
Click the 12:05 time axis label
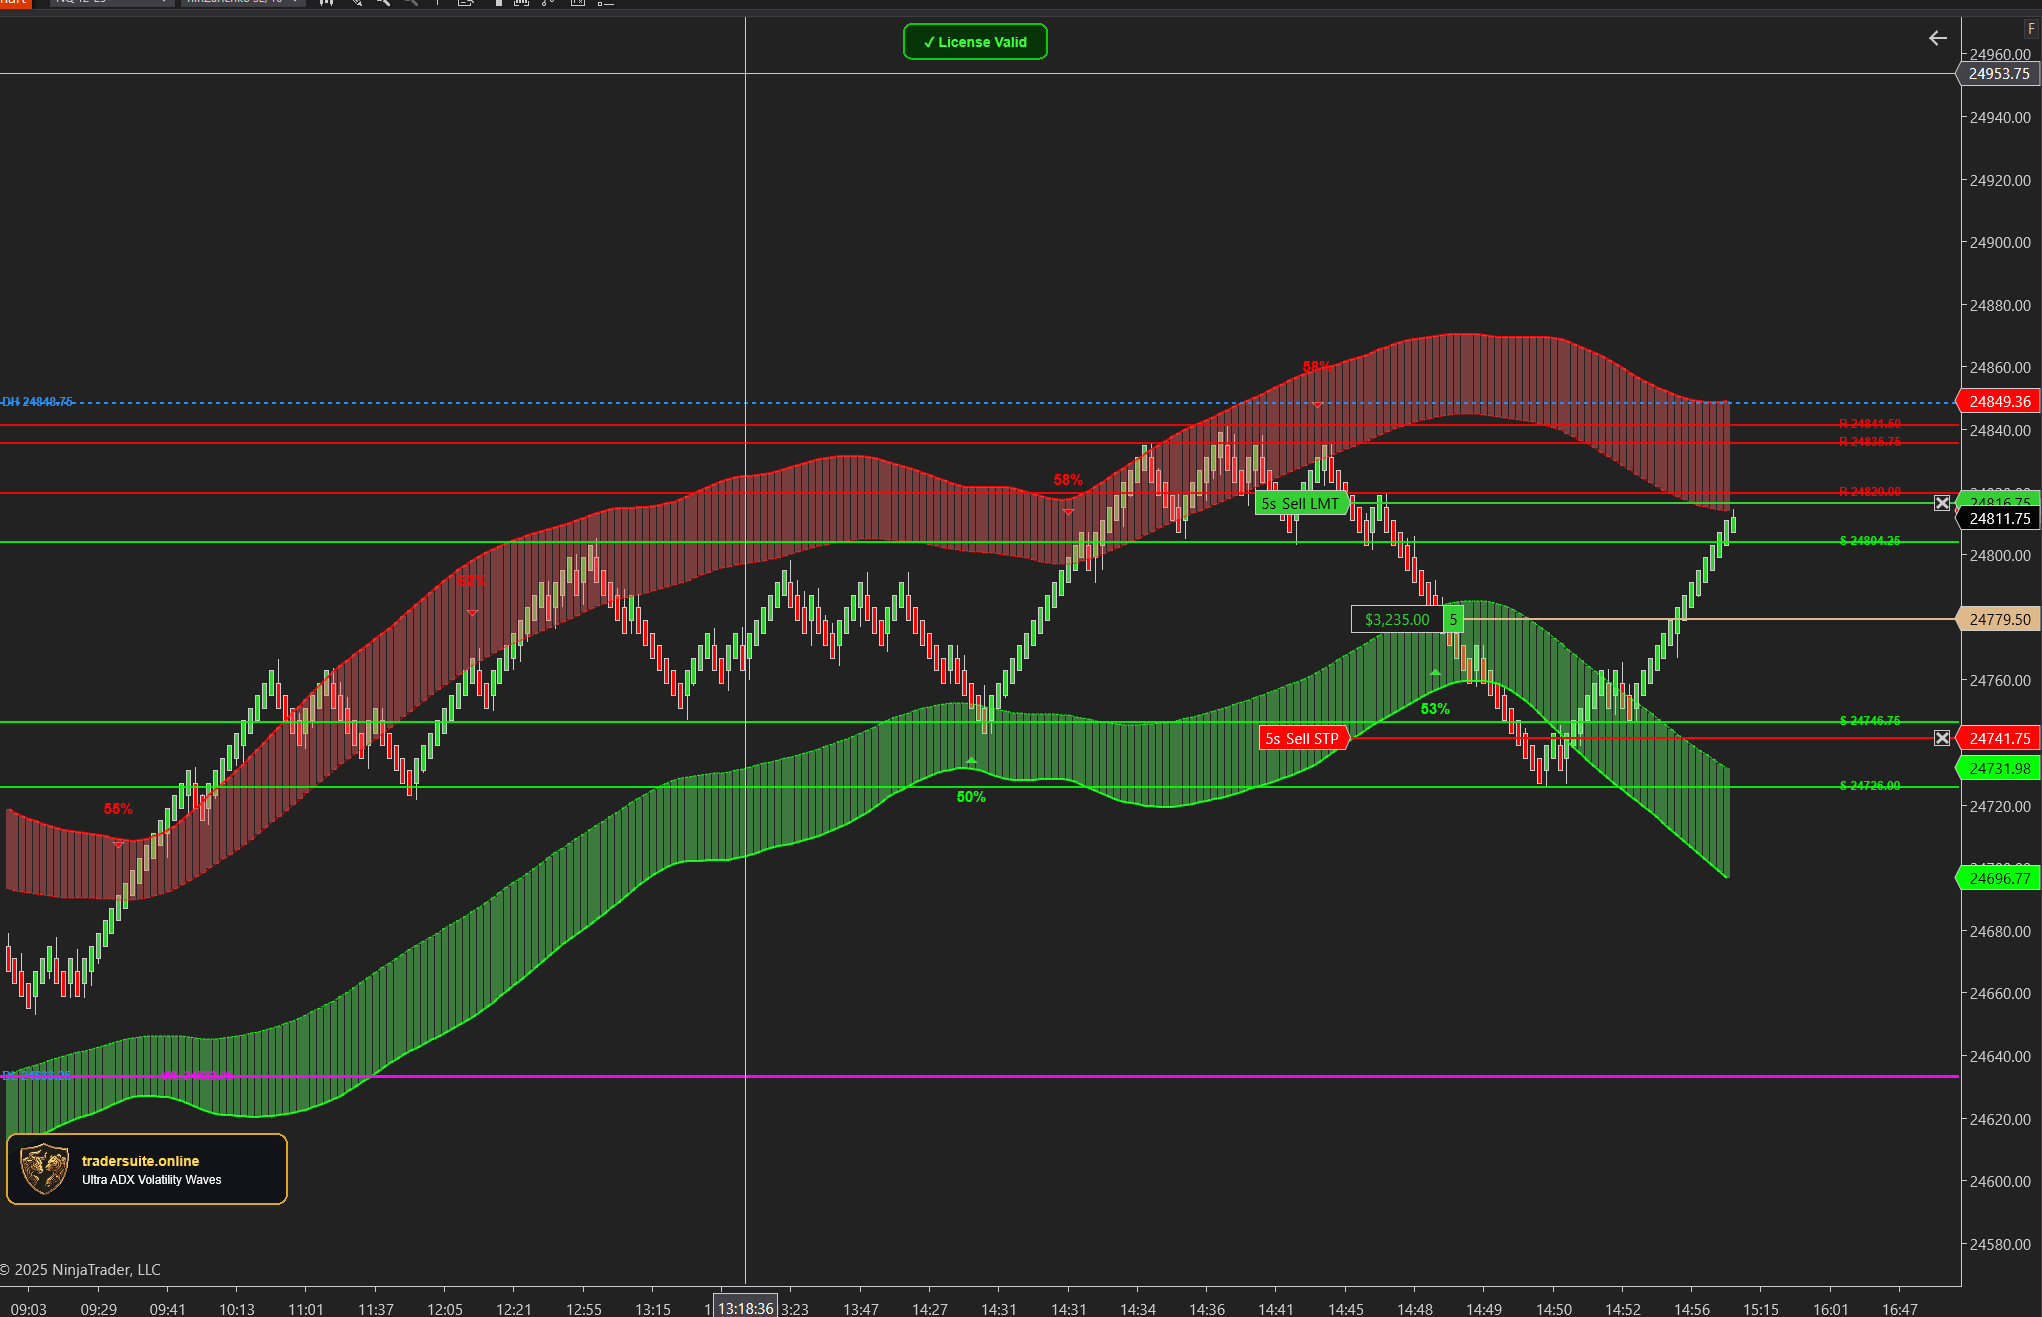[445, 1309]
